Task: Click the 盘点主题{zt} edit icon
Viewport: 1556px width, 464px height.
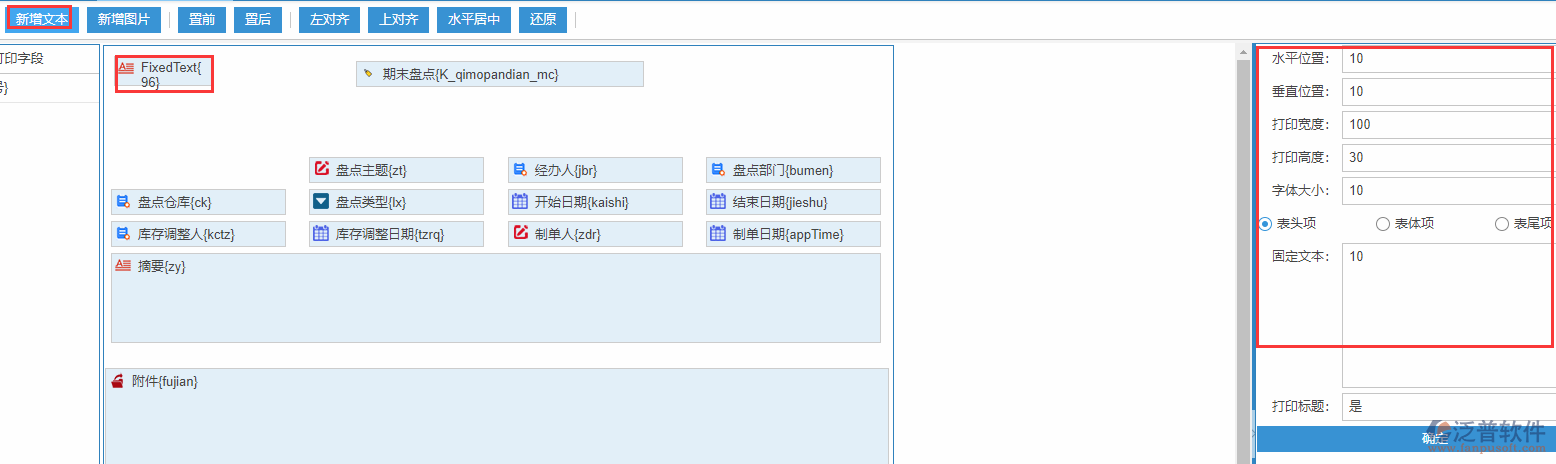Action: coord(322,169)
